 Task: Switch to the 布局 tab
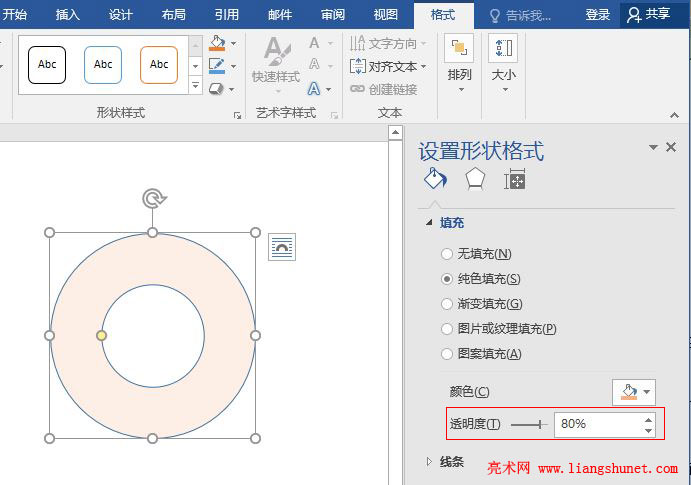click(174, 15)
